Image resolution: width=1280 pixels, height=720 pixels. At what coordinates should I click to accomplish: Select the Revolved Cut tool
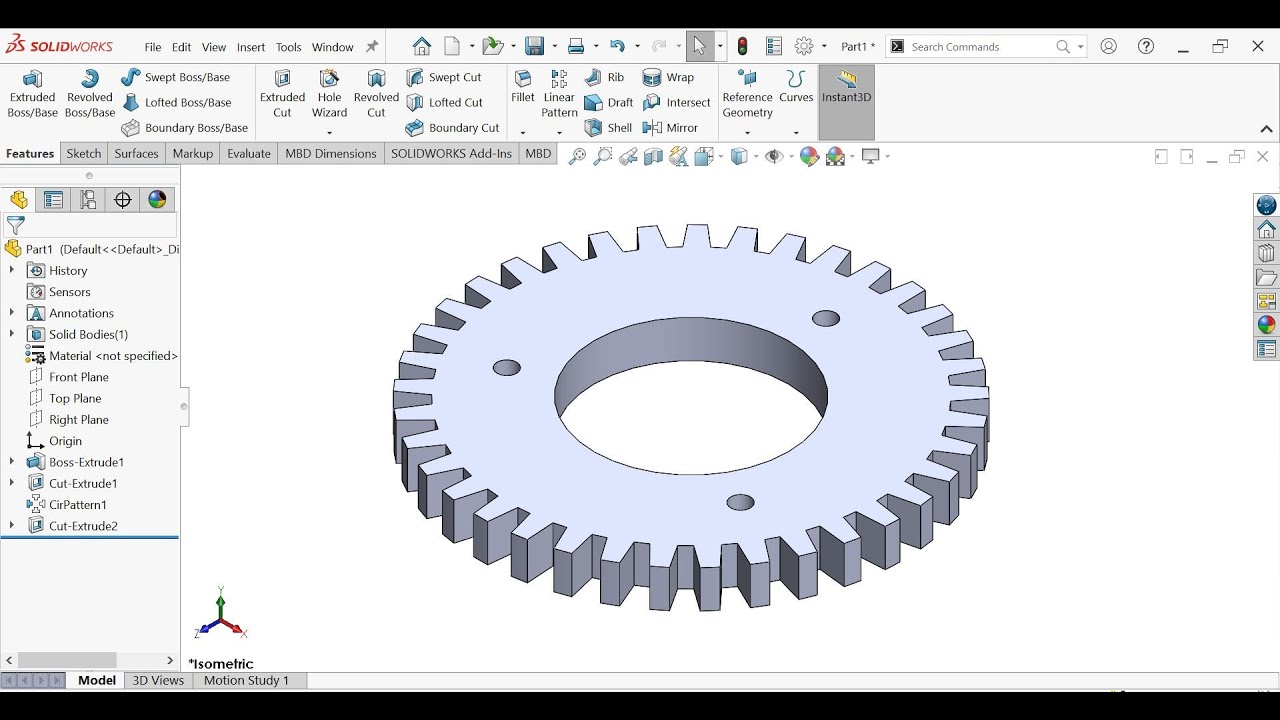[376, 94]
